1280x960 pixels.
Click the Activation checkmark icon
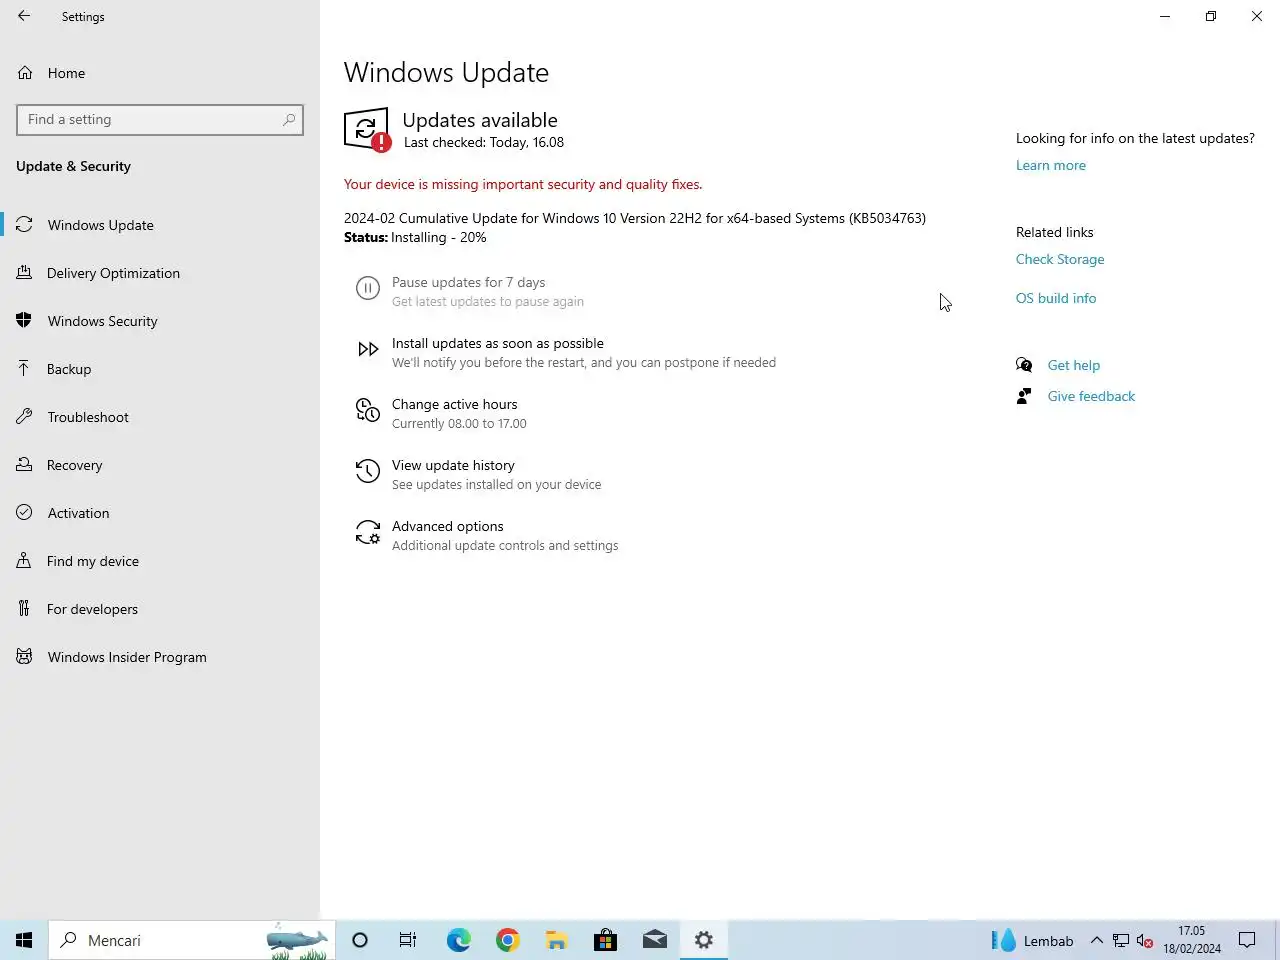tap(24, 513)
